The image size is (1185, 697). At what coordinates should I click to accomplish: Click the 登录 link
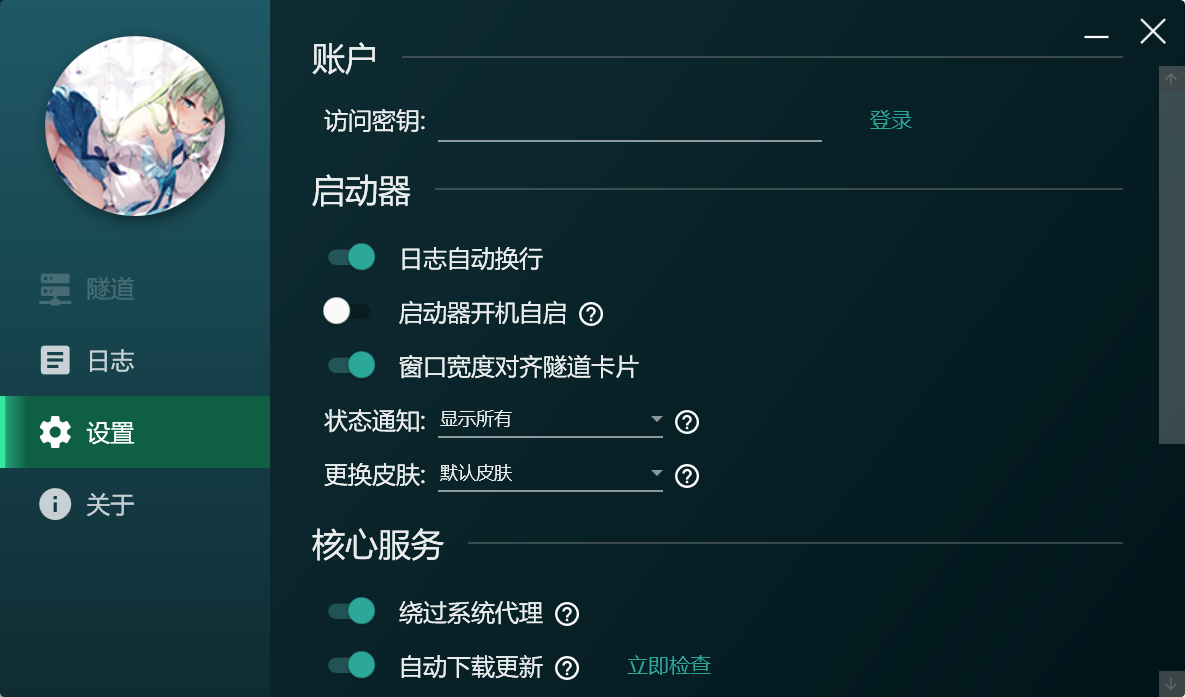click(890, 120)
